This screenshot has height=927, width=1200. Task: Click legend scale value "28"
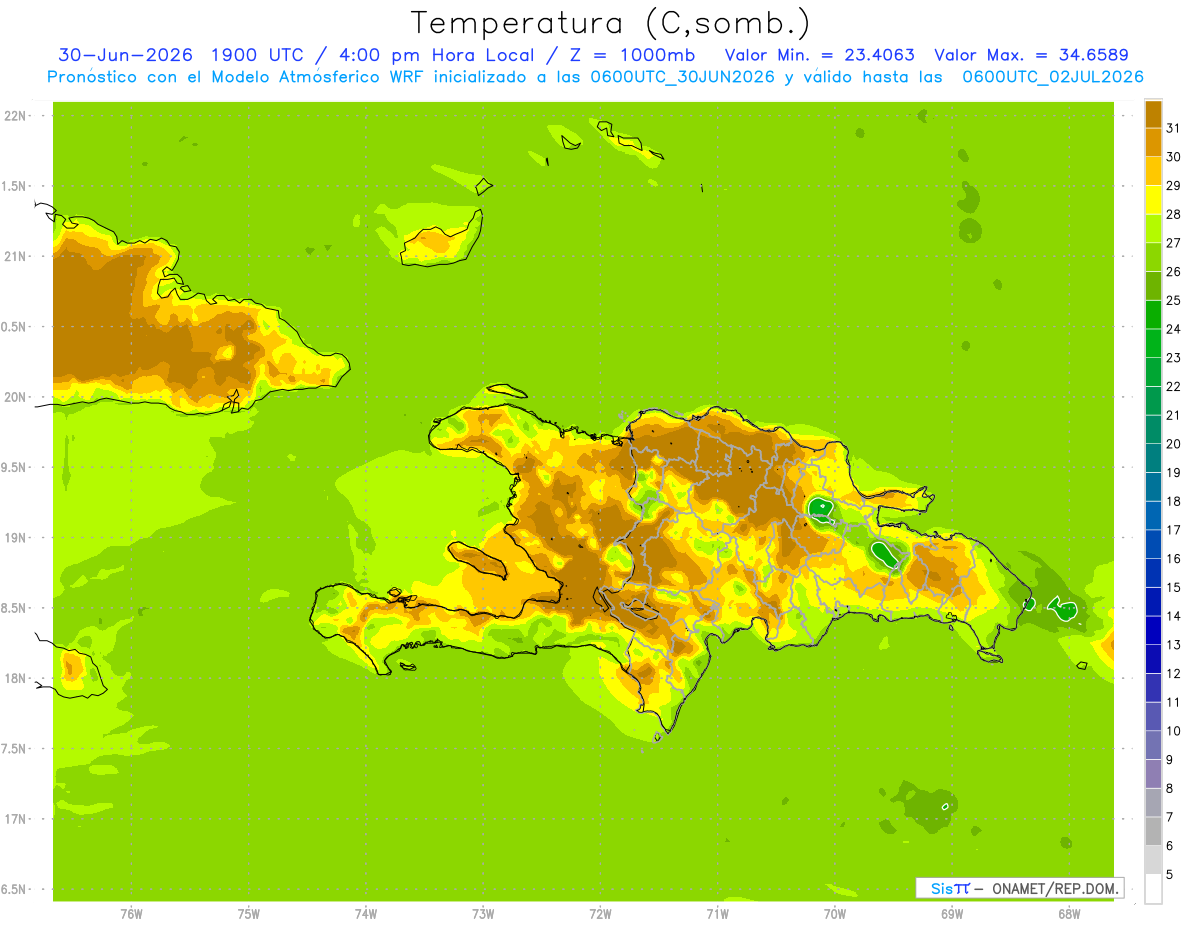coord(1173,214)
